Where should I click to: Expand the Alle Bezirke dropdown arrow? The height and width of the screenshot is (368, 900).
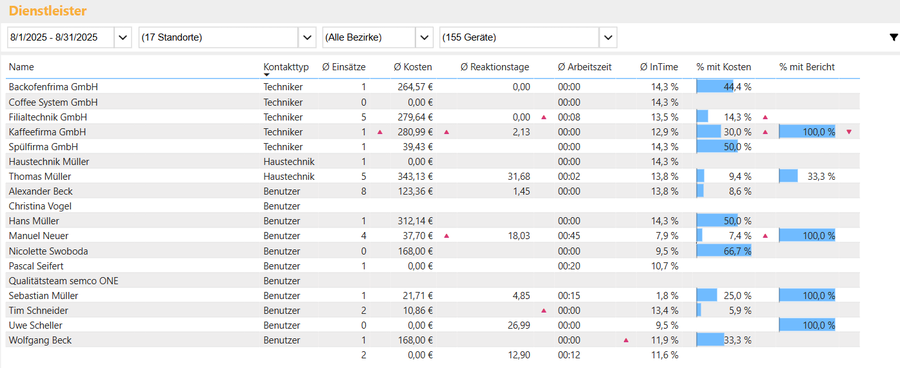tap(424, 37)
